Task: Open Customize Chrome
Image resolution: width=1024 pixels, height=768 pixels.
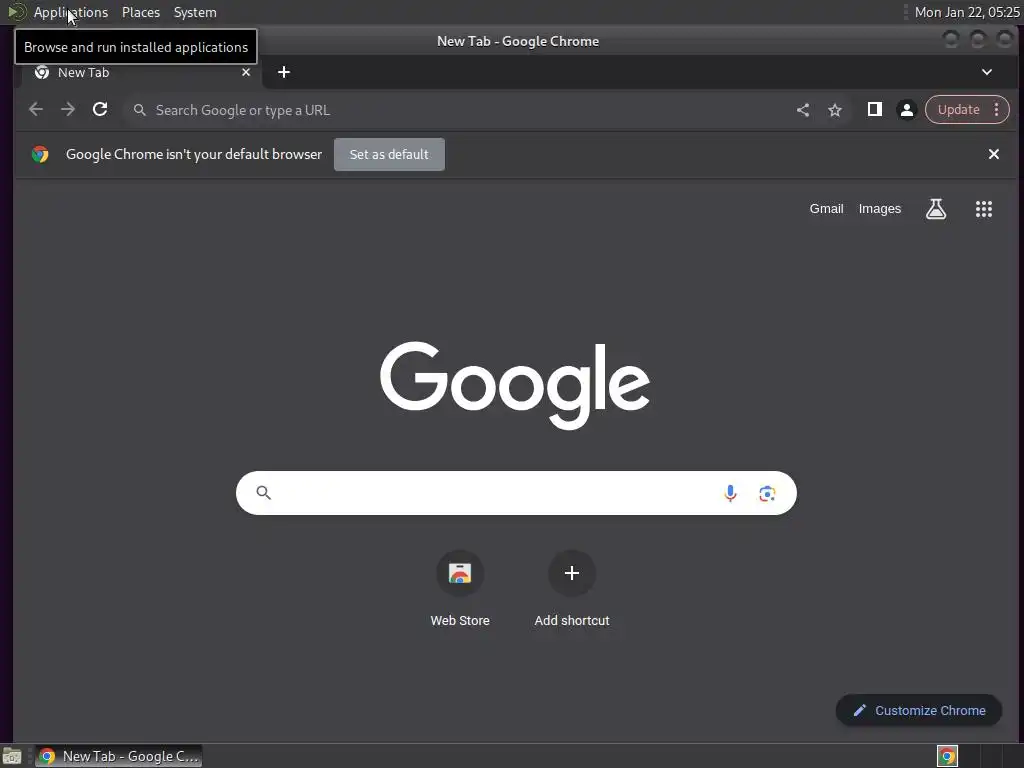Action: click(919, 711)
